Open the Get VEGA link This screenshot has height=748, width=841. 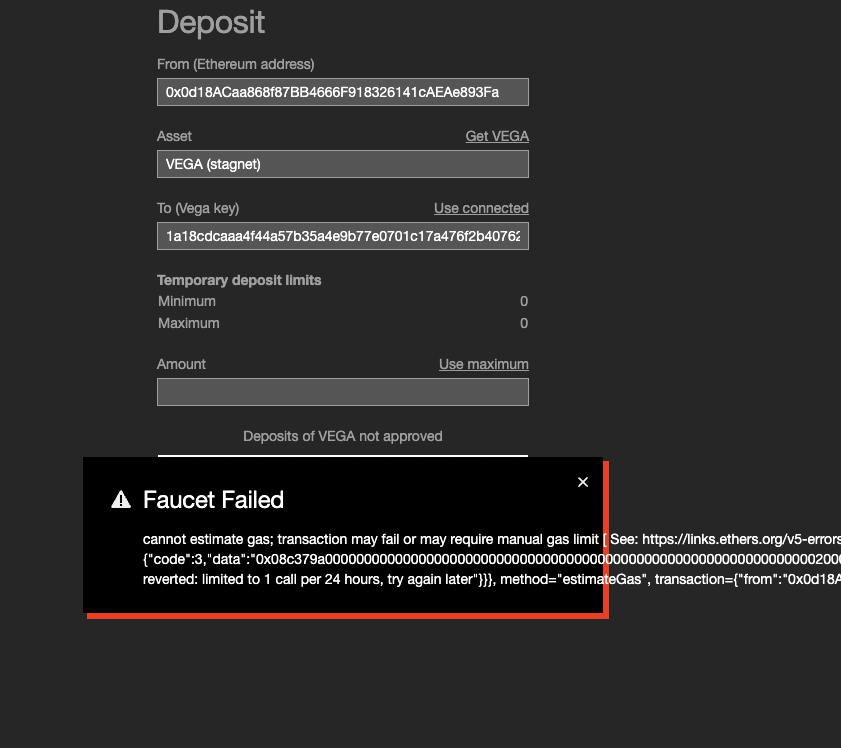497,136
